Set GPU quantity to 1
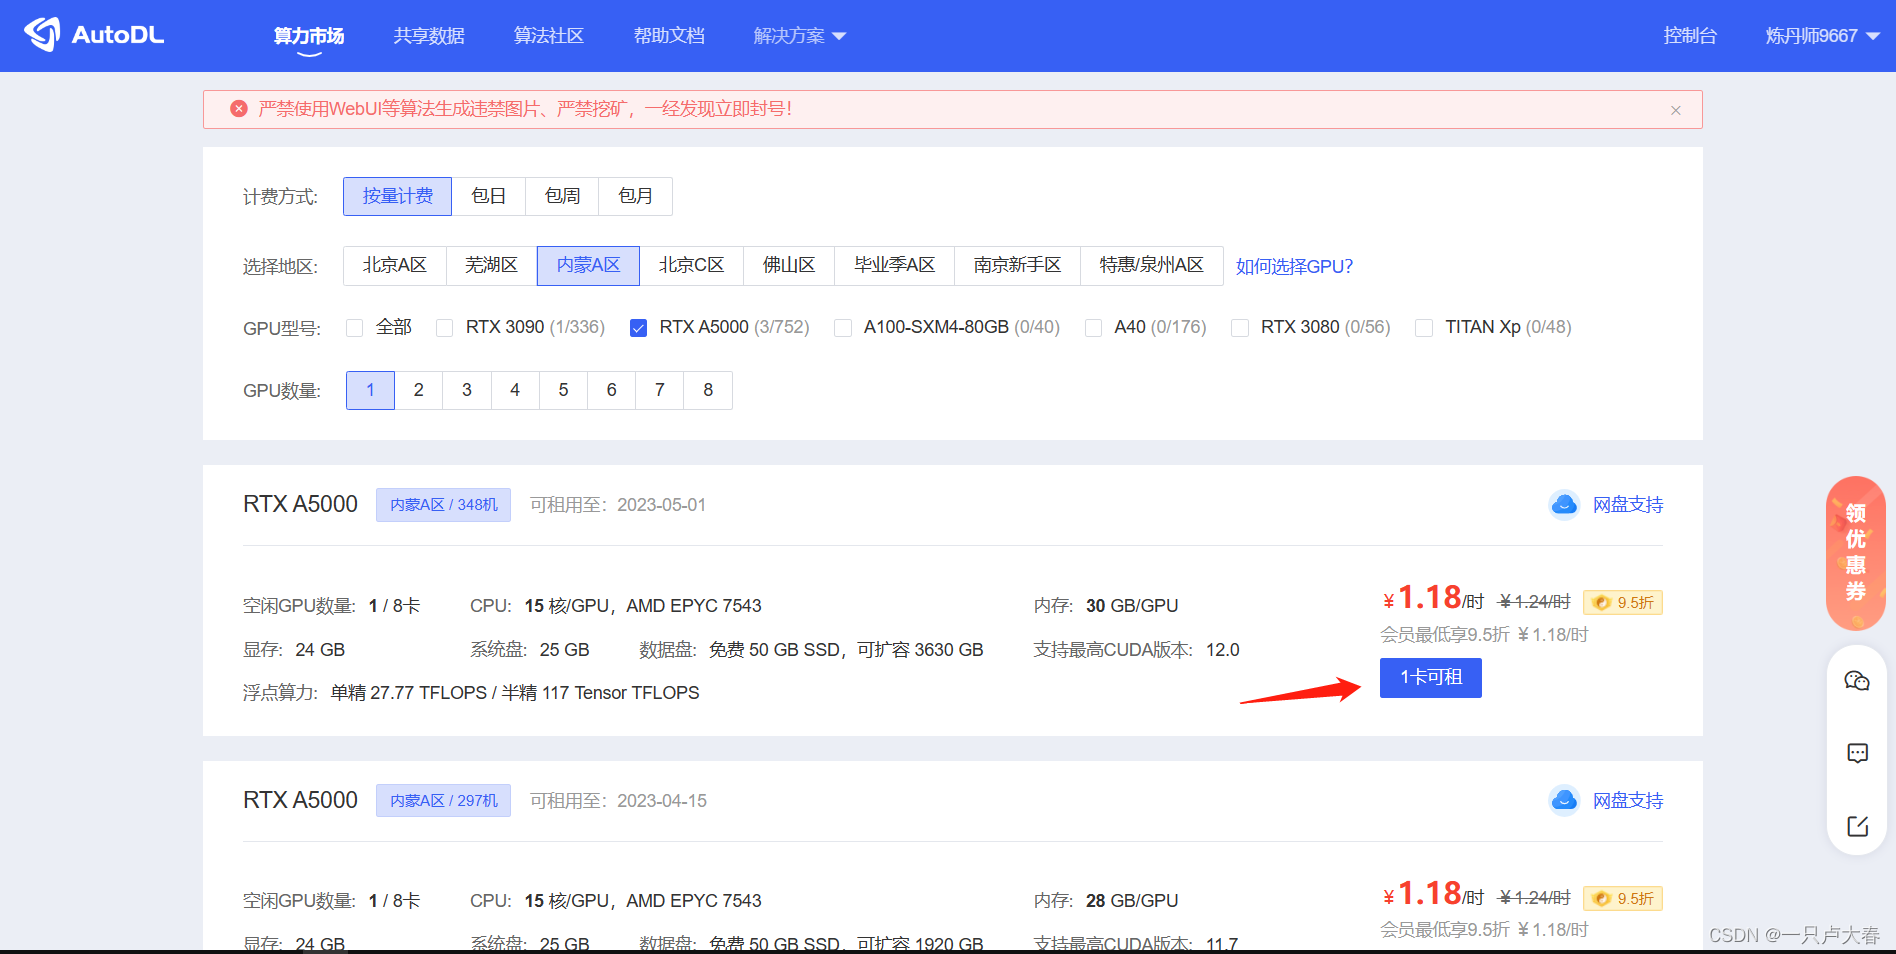 [370, 390]
